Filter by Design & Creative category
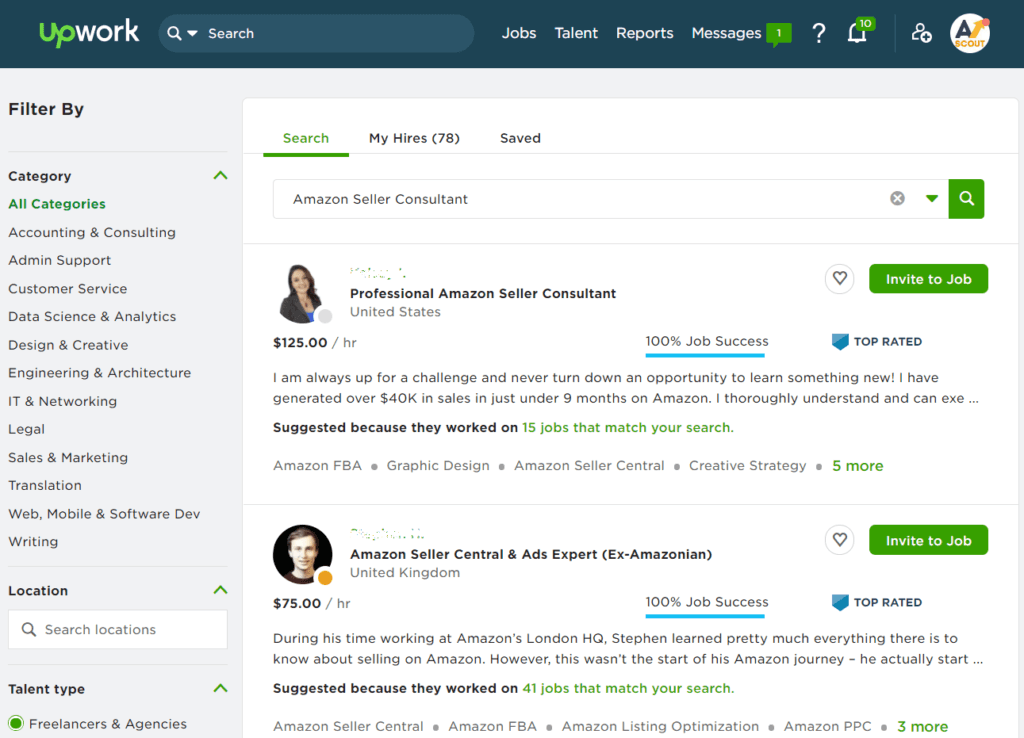 68,345
